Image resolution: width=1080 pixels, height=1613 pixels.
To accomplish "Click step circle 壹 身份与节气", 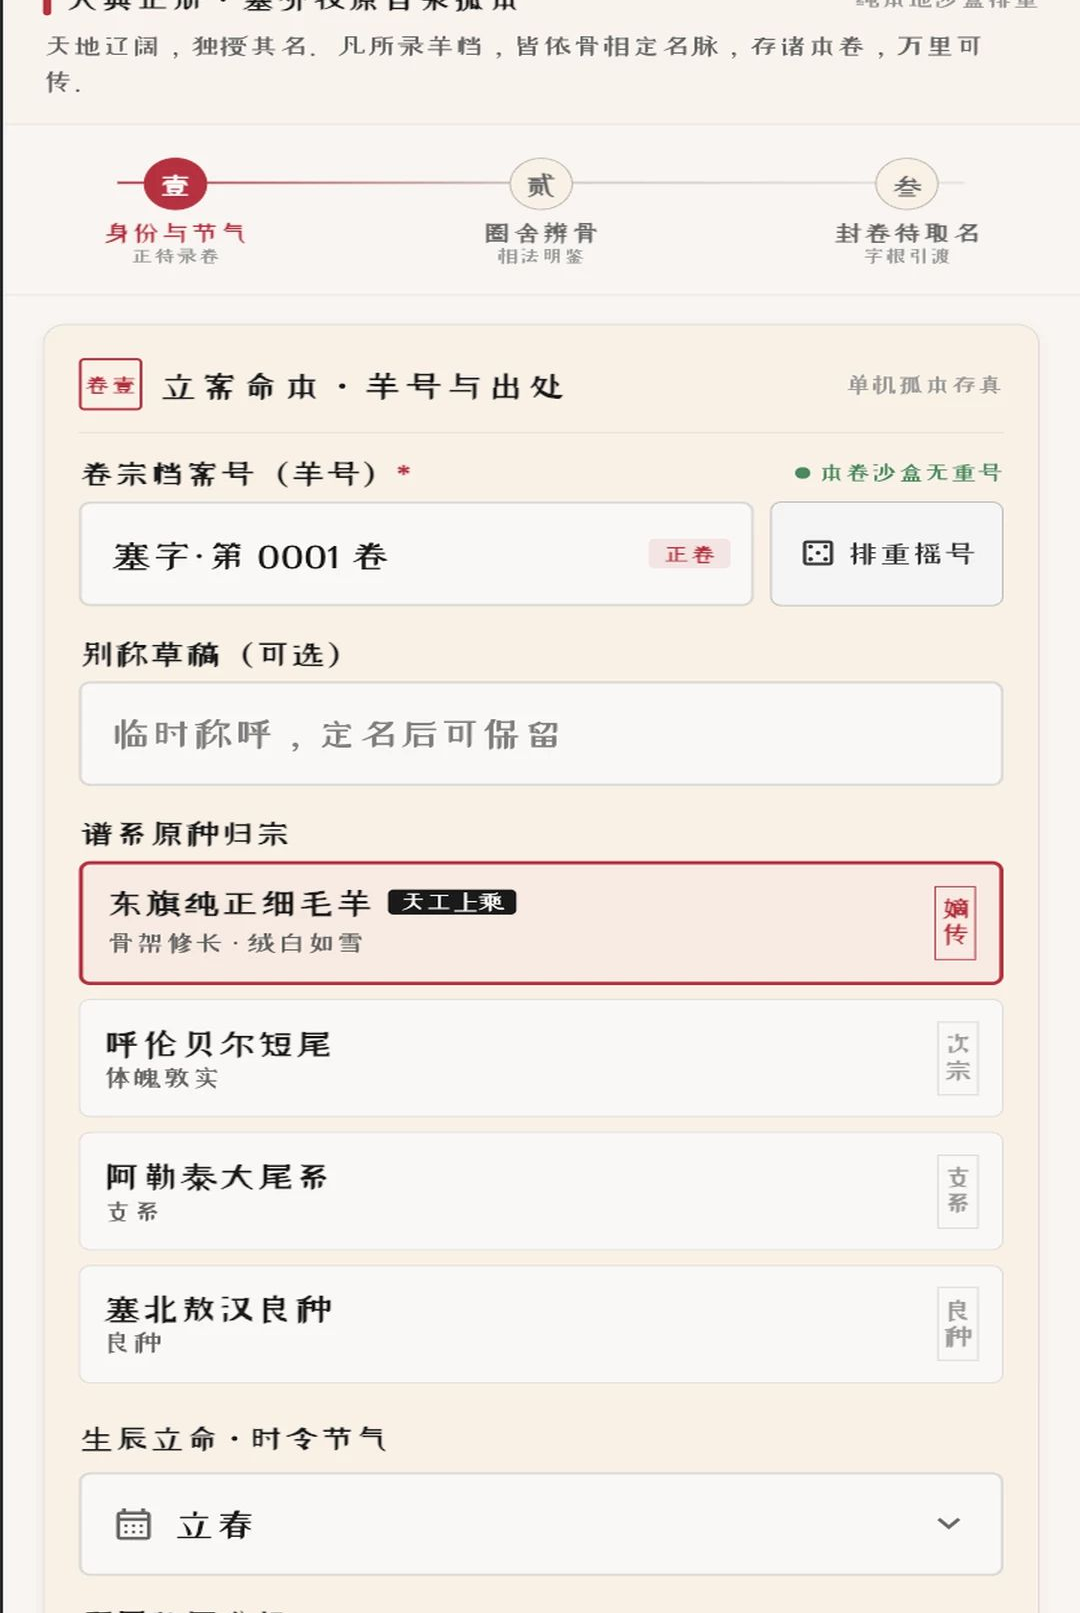I will (x=175, y=185).
